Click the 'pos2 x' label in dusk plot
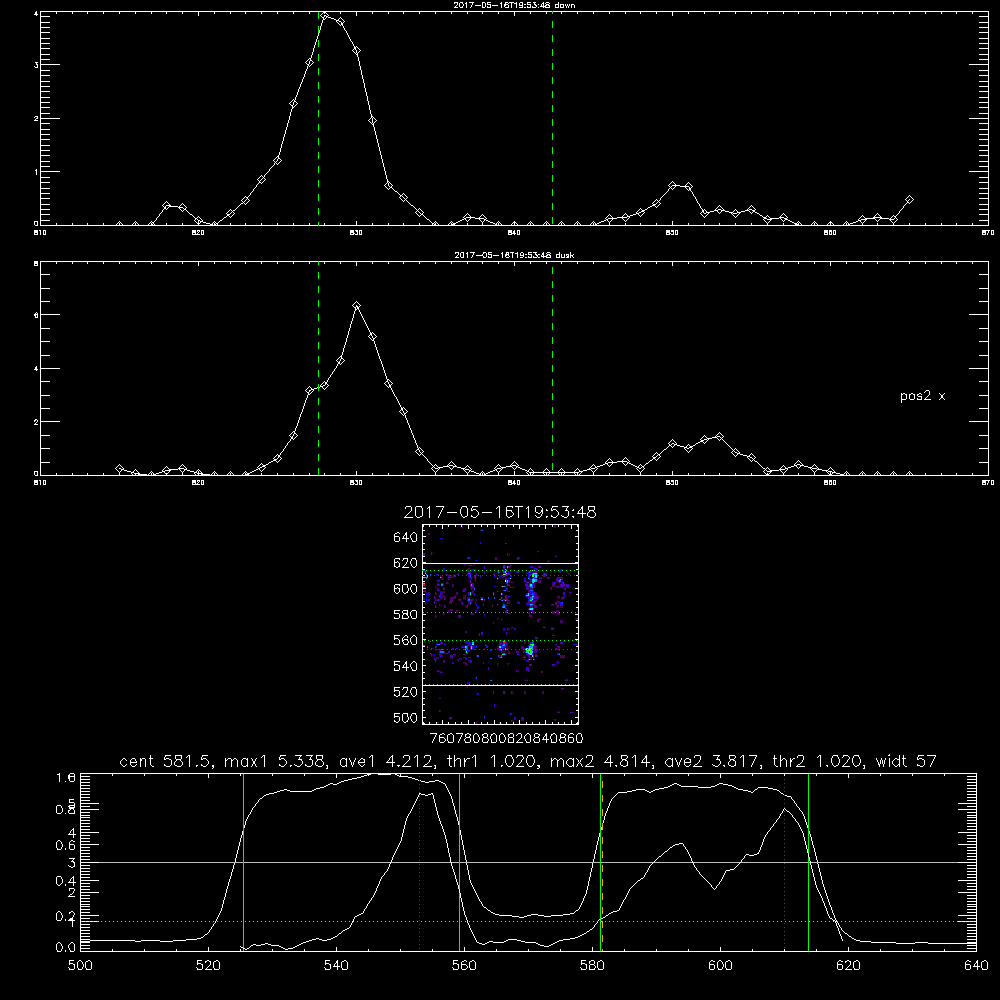Image resolution: width=1000 pixels, height=1000 pixels. click(922, 396)
